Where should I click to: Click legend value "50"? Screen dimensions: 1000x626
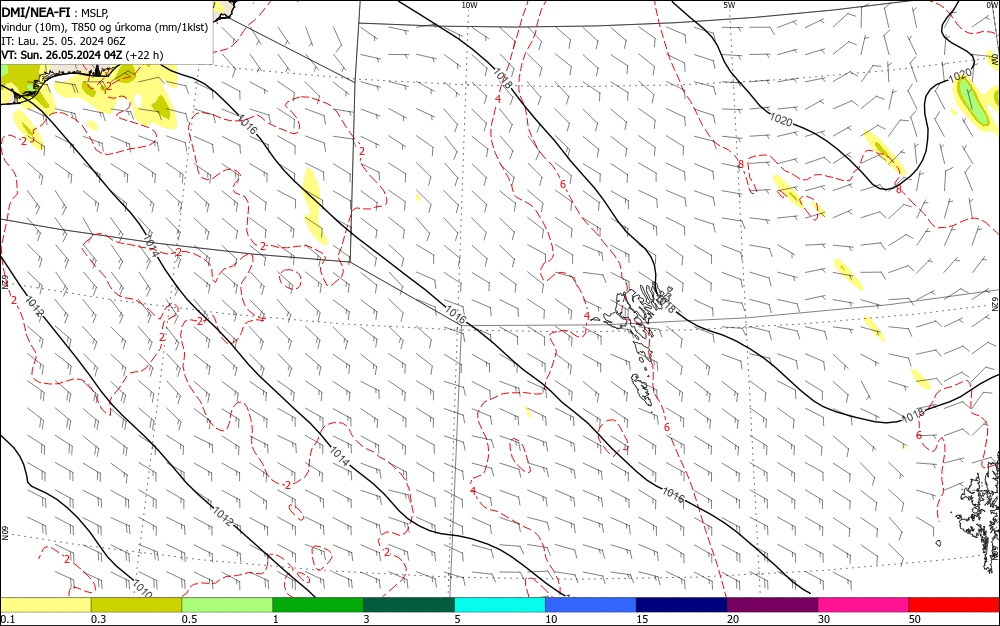pyautogui.click(x=915, y=619)
